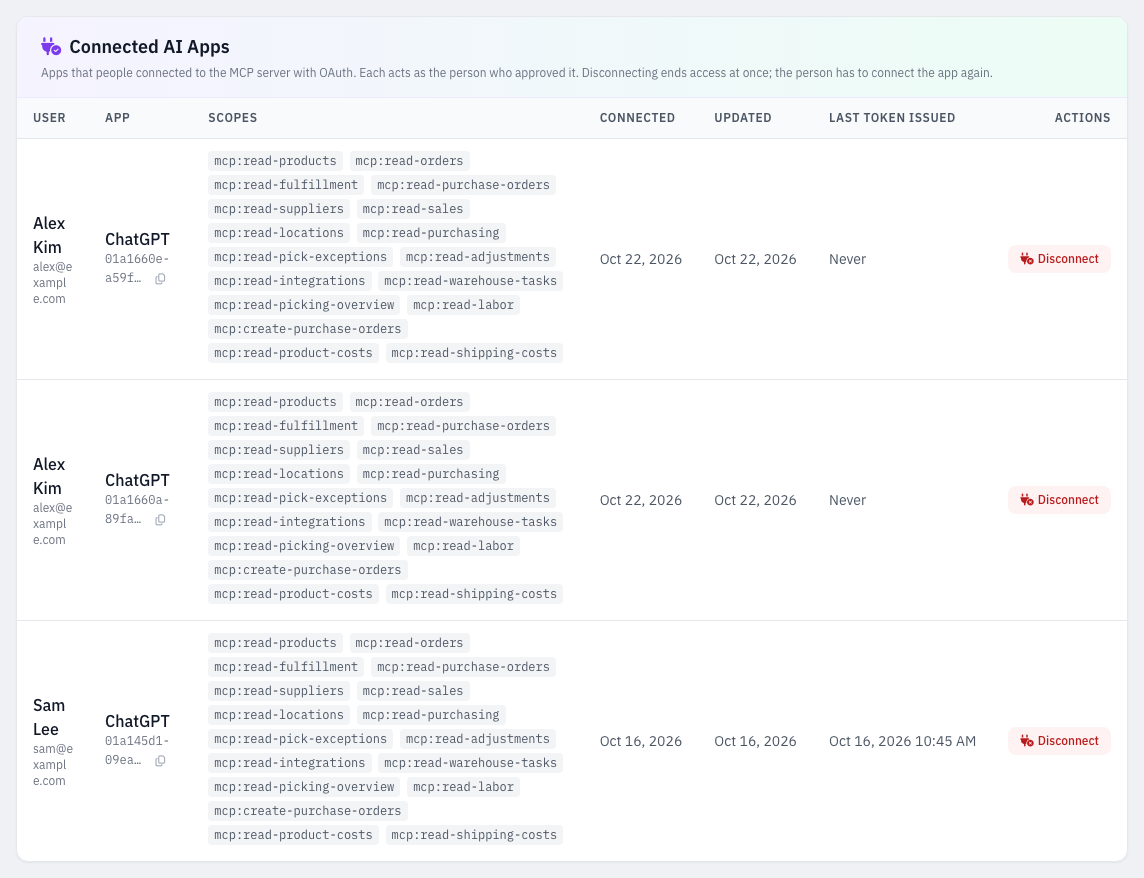Click the plug icon beside Connected AI Apps
The image size is (1144, 878).
pos(50,47)
